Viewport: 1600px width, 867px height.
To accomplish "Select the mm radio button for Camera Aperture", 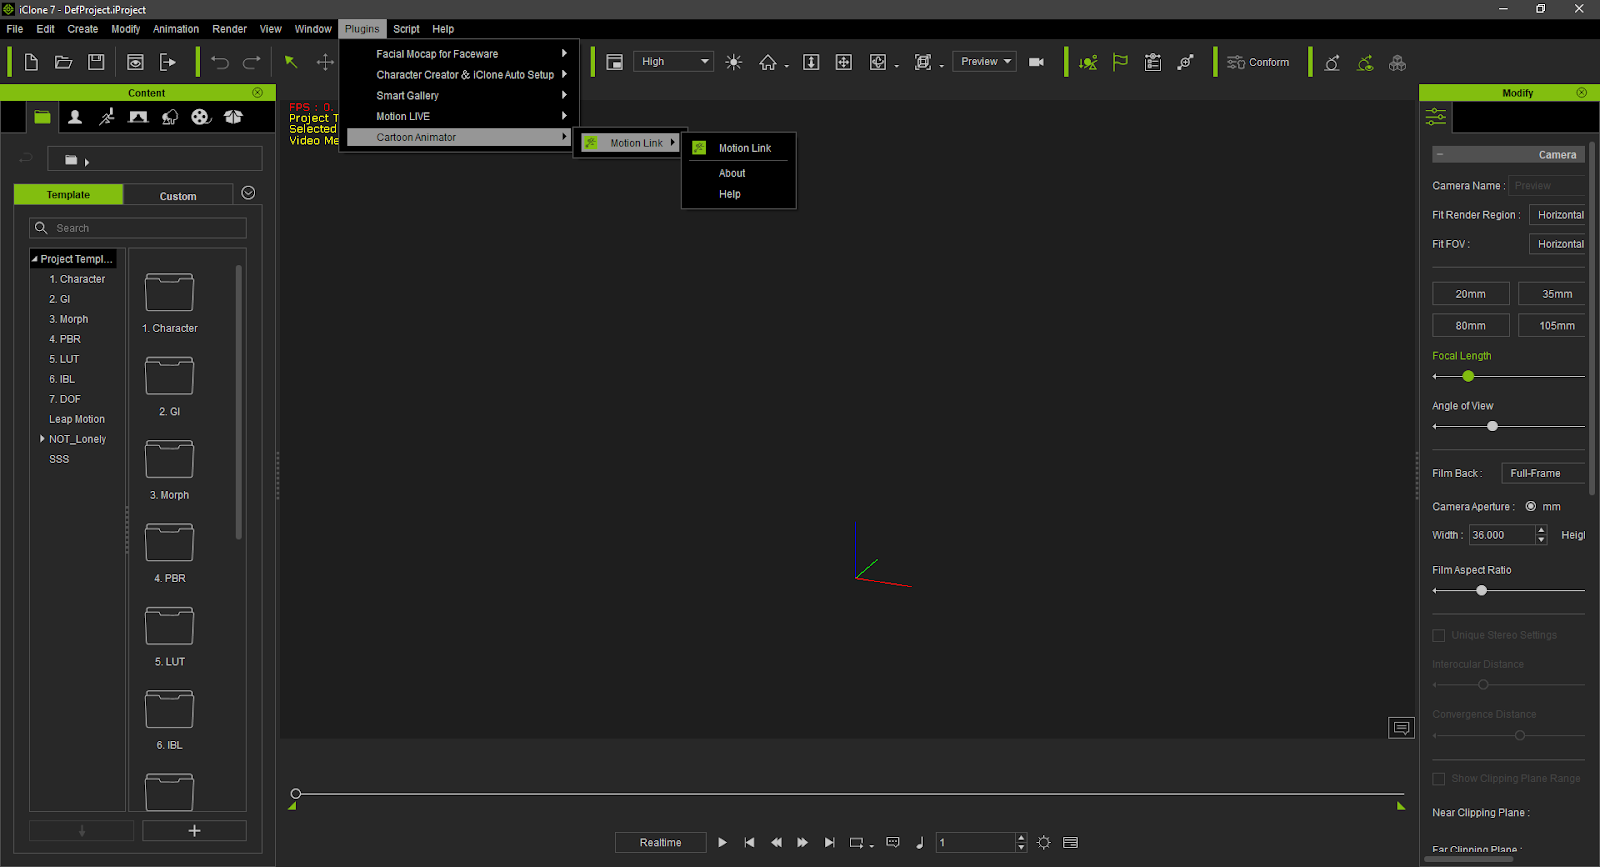I will tap(1531, 506).
